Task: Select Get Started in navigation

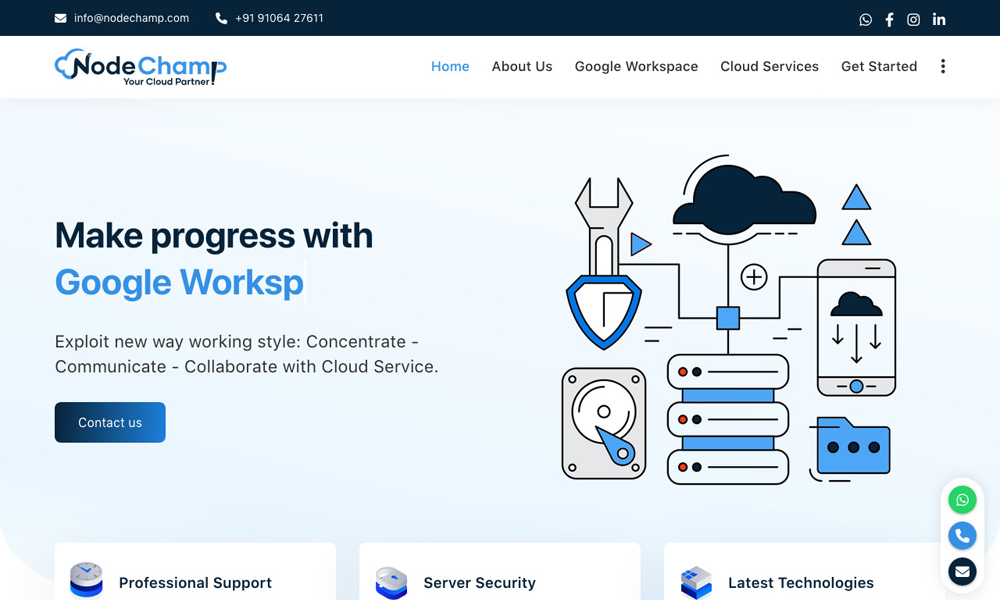Action: (x=879, y=66)
